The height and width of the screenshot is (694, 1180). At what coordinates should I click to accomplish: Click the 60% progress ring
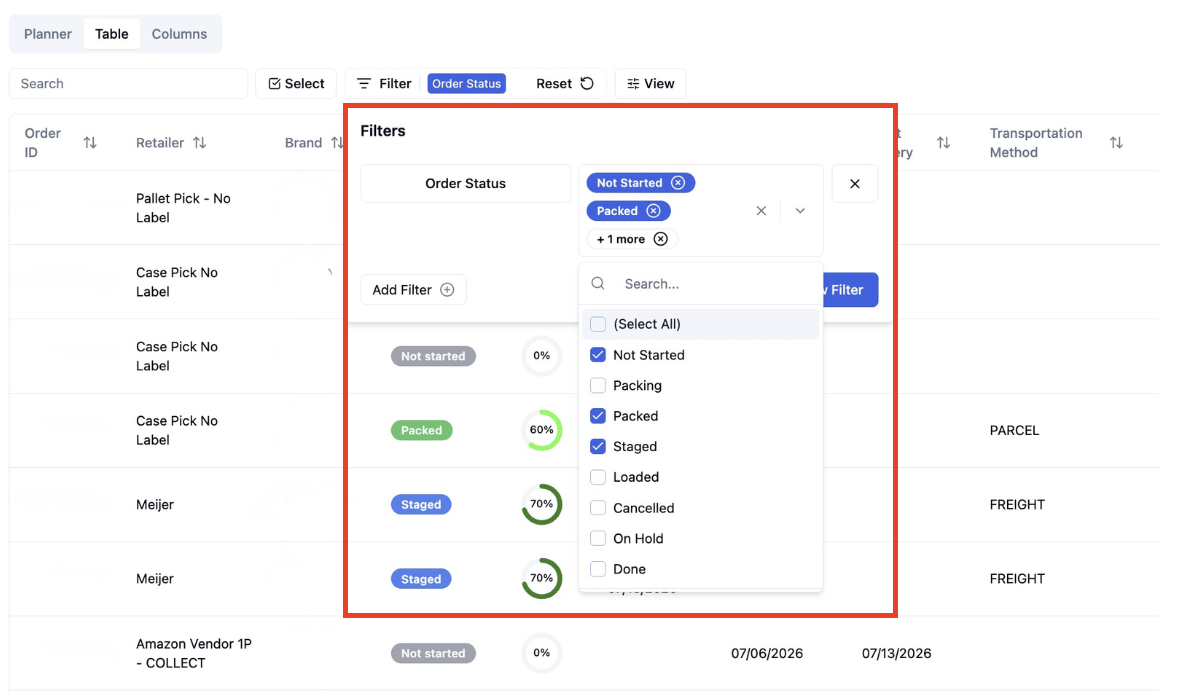[x=542, y=430]
